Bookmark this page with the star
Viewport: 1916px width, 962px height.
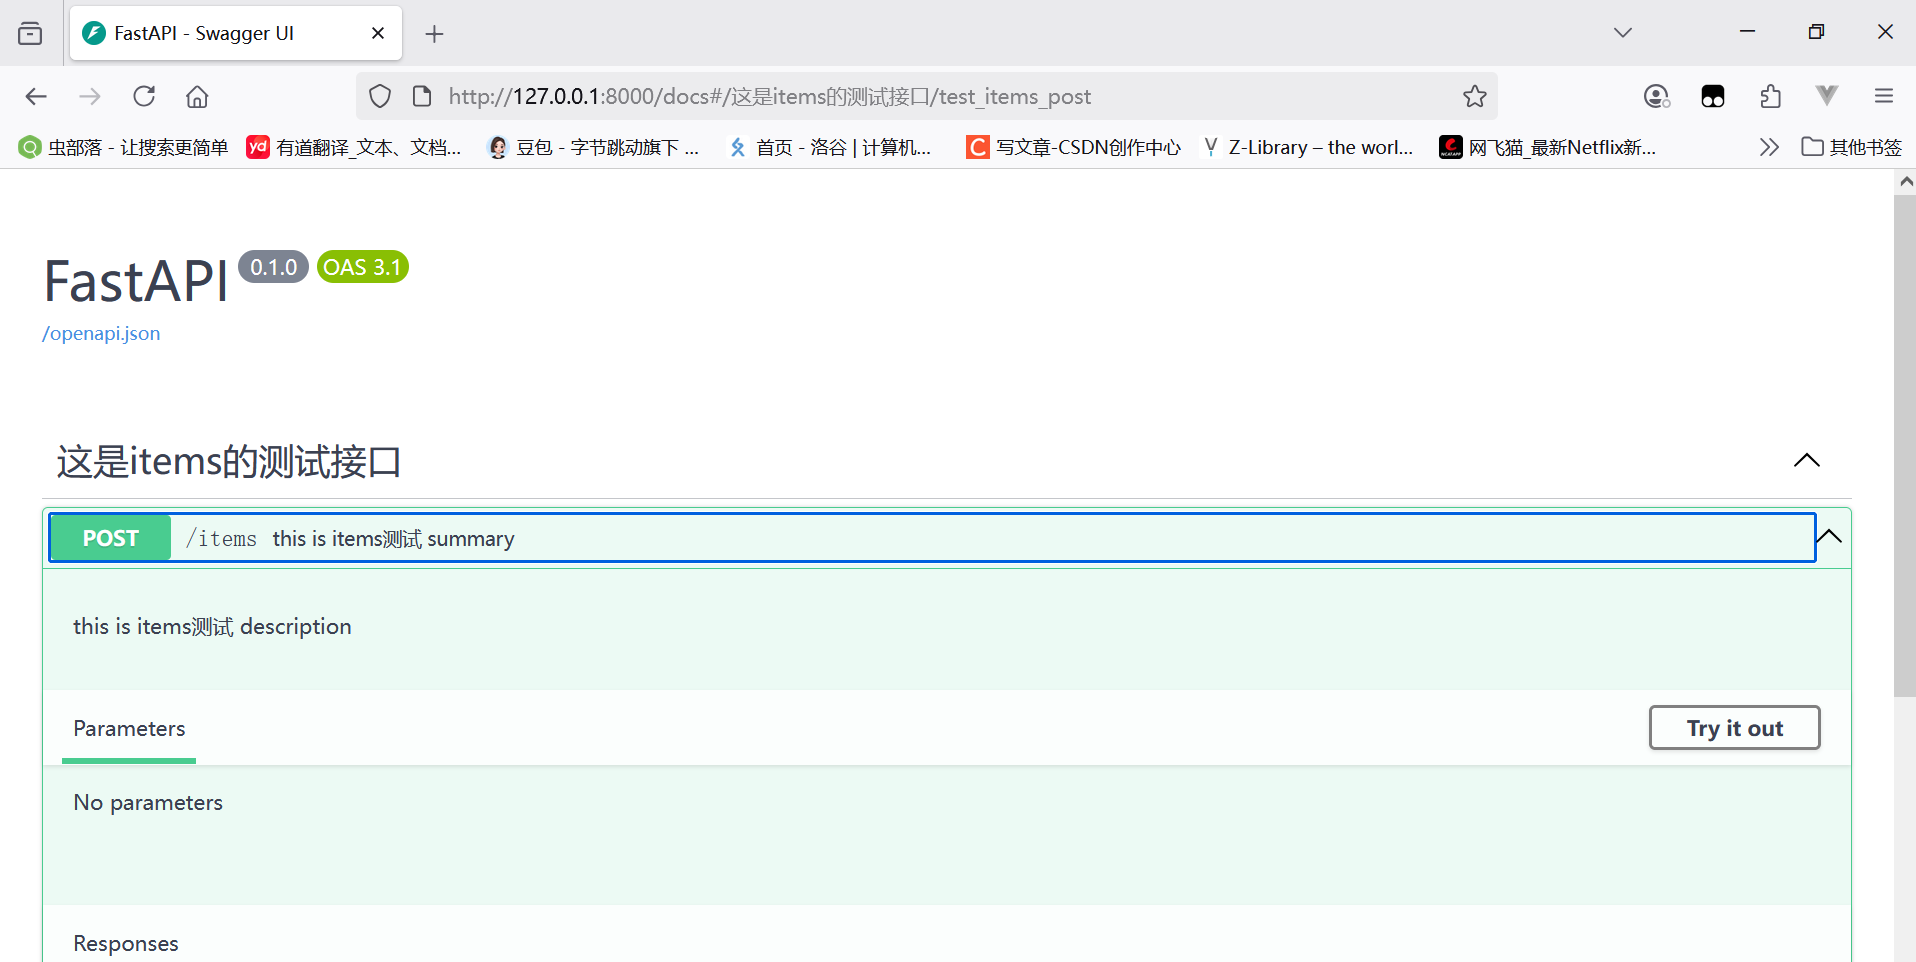(x=1475, y=96)
